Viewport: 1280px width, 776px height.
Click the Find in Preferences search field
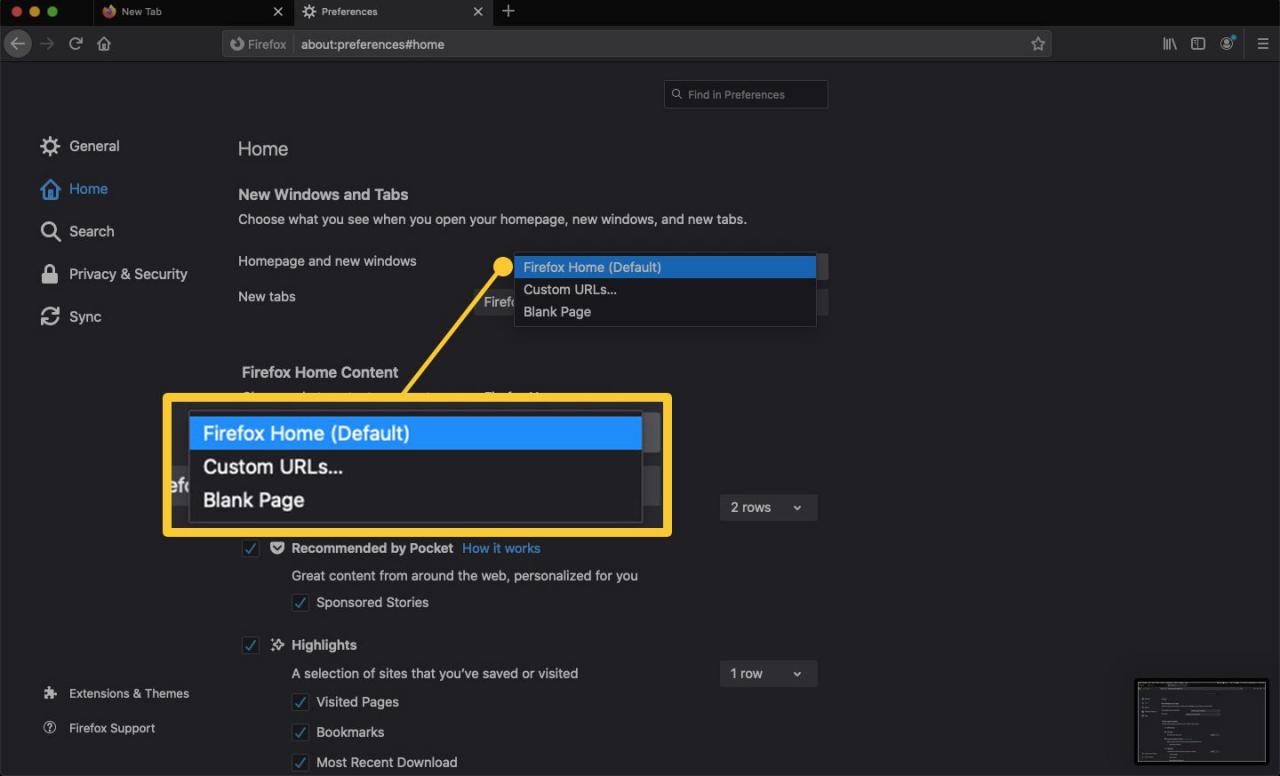pyautogui.click(x=746, y=94)
